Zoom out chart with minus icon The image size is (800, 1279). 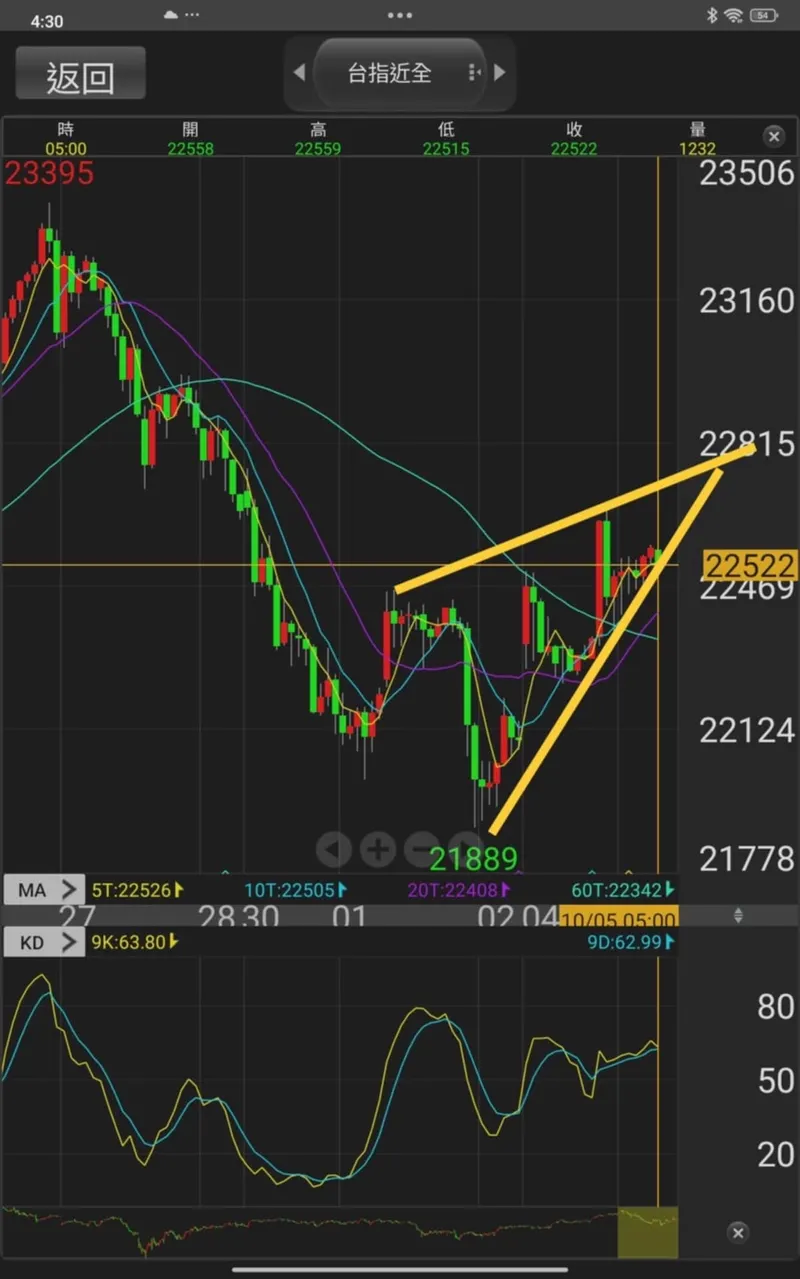(x=421, y=850)
